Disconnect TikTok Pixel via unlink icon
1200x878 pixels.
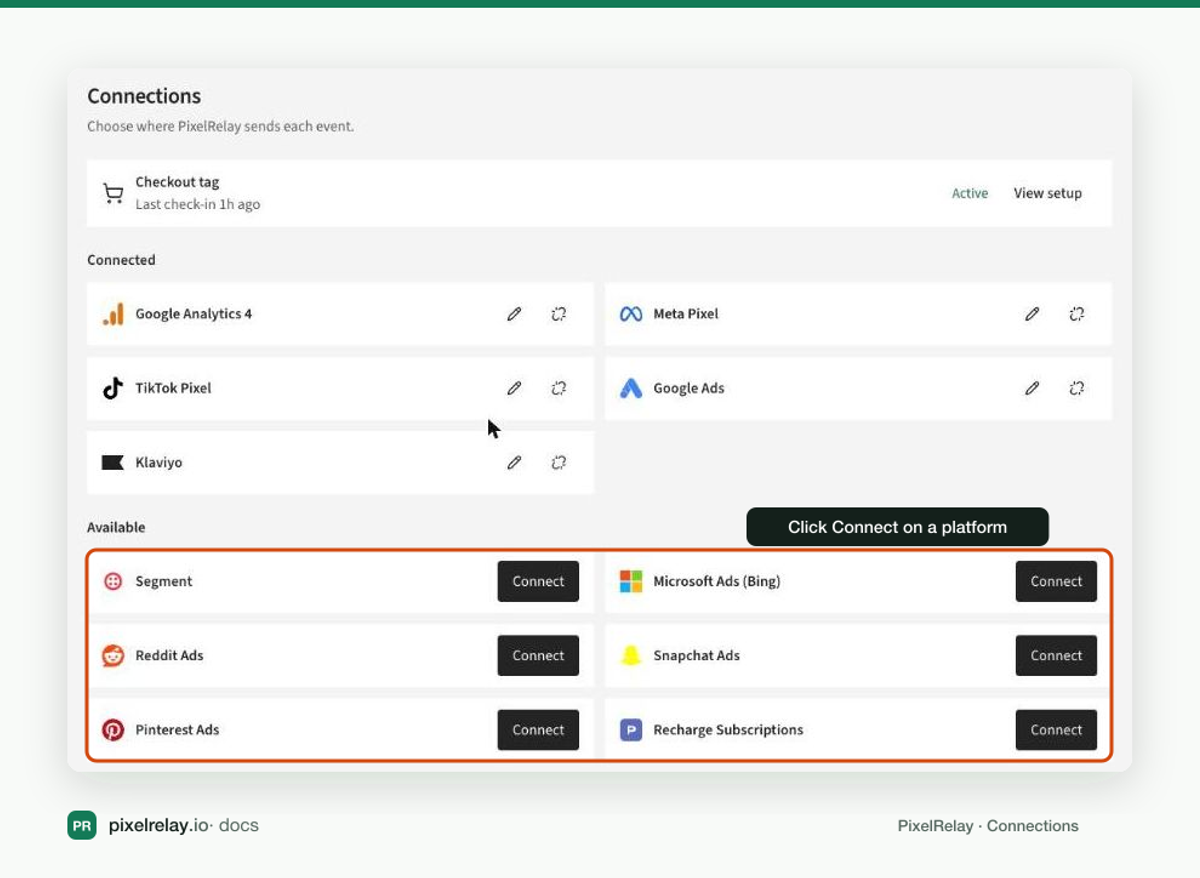coord(559,388)
